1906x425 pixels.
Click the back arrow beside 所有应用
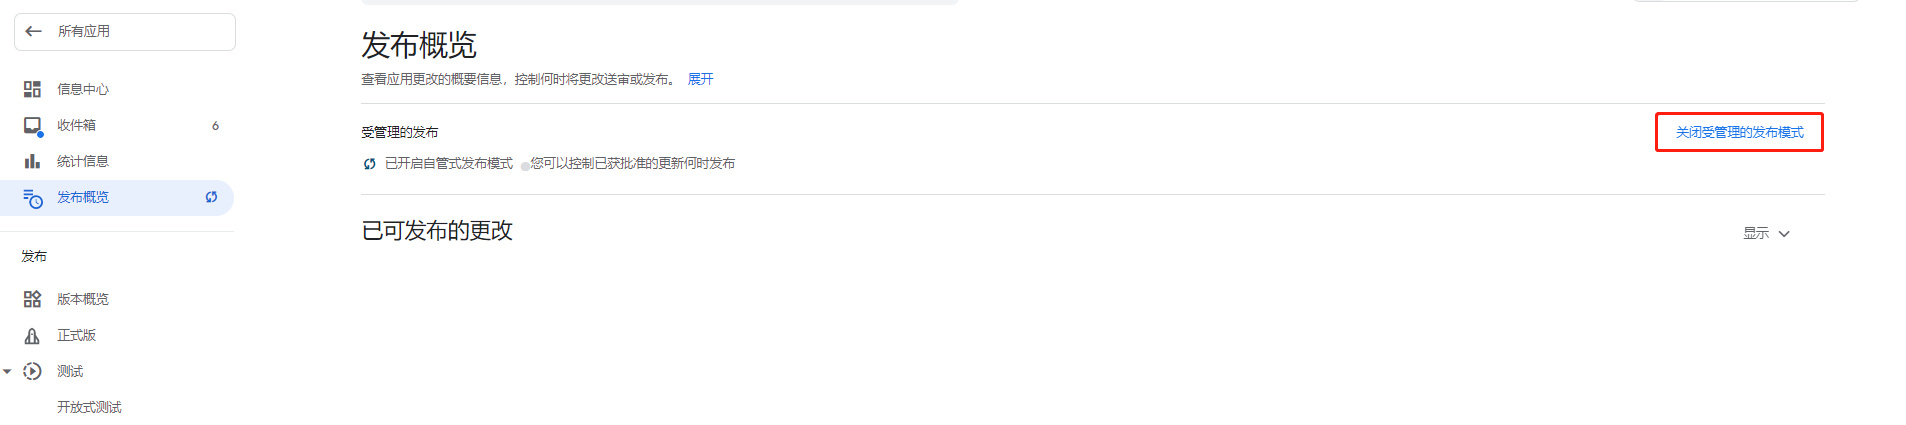pyautogui.click(x=33, y=31)
